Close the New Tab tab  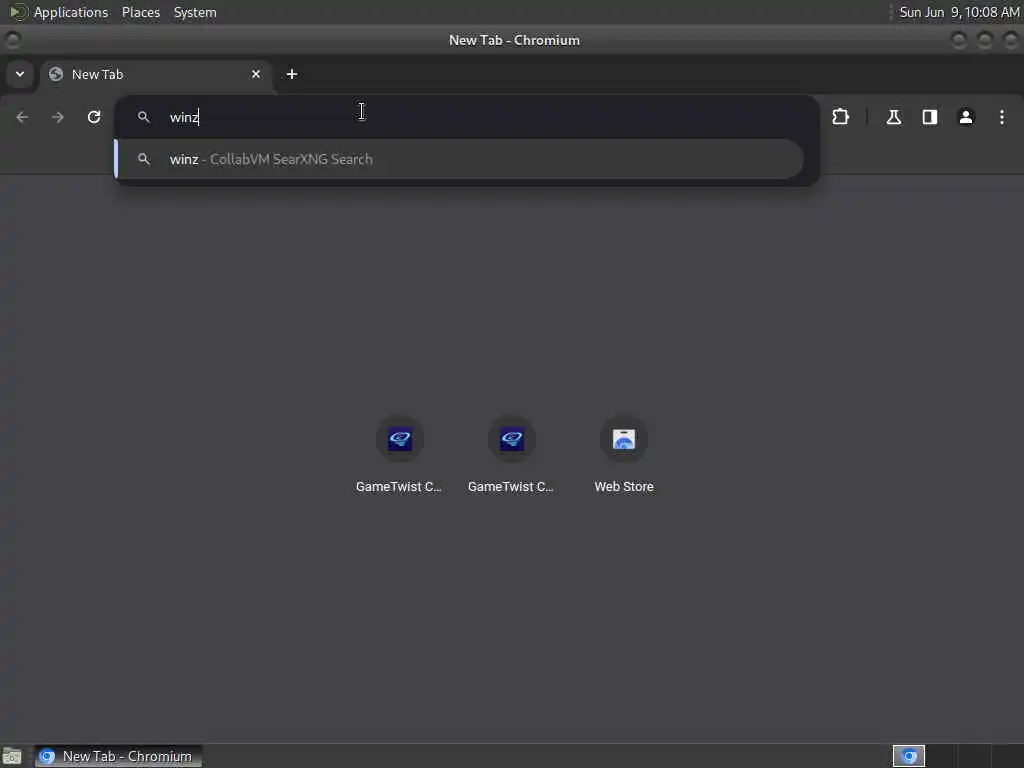(x=256, y=74)
